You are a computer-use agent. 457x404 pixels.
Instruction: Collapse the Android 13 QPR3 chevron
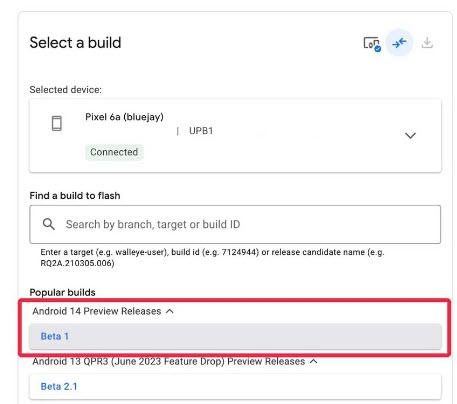pyautogui.click(x=313, y=361)
